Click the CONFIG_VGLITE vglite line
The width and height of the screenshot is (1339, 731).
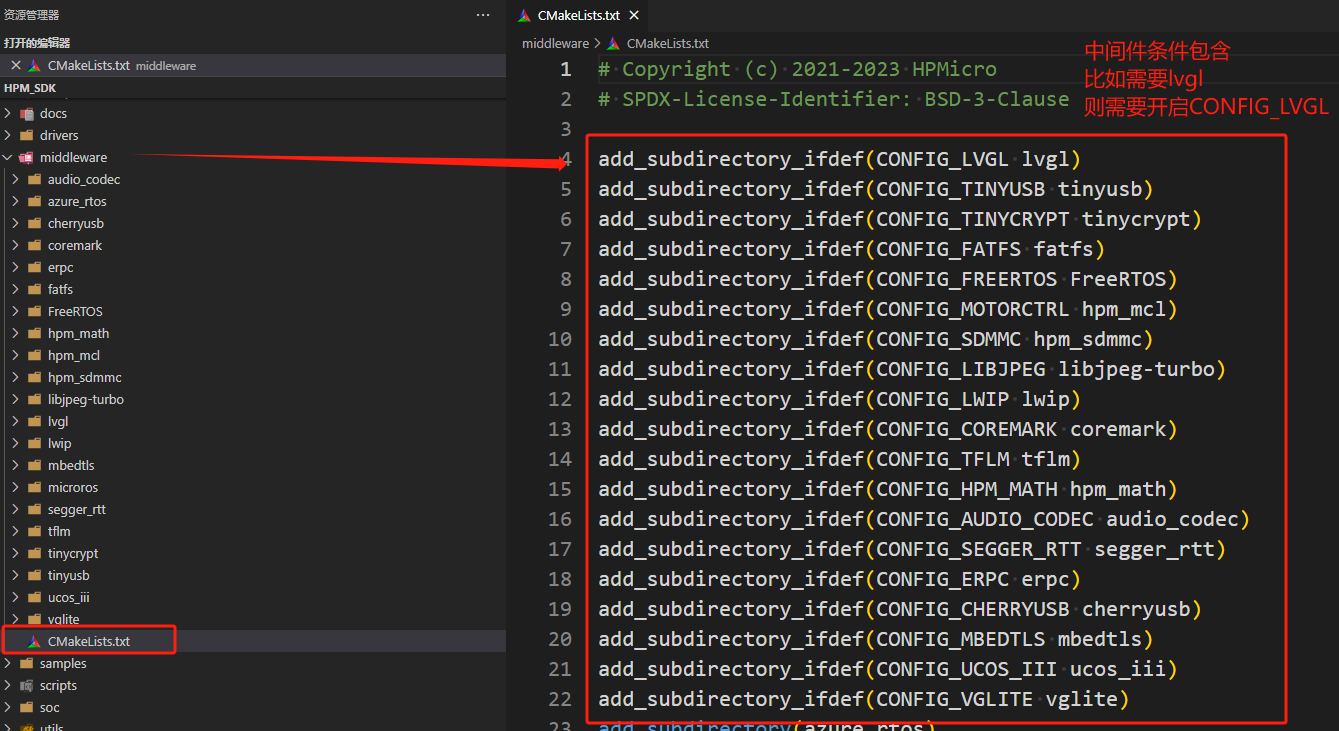(x=864, y=699)
